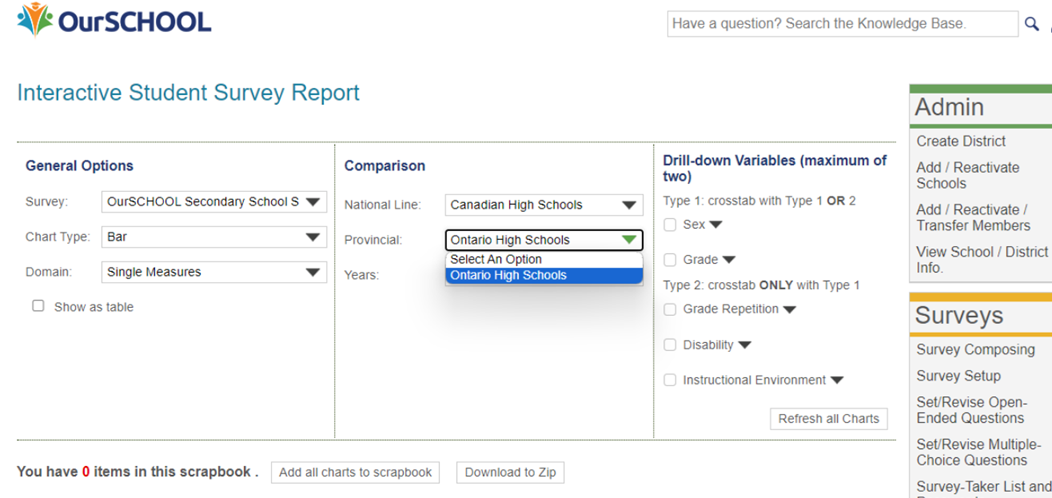Image resolution: width=1052 pixels, height=498 pixels.
Task: Open the Chart Type dropdown
Action: 214,237
